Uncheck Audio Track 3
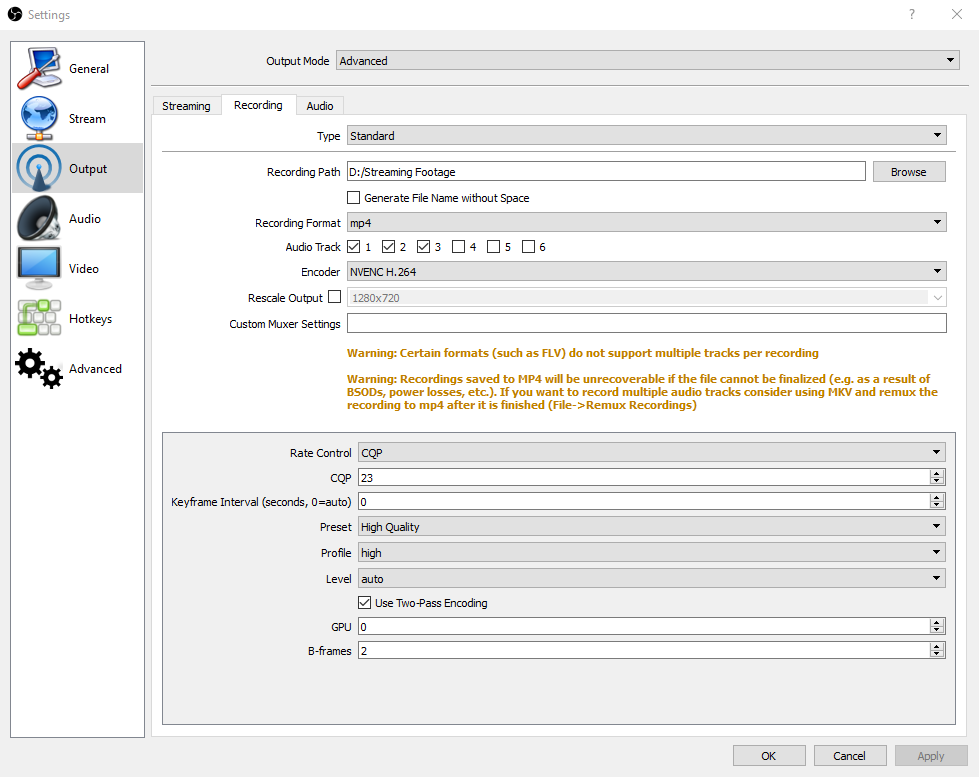This screenshot has height=777, width=979. coord(423,247)
